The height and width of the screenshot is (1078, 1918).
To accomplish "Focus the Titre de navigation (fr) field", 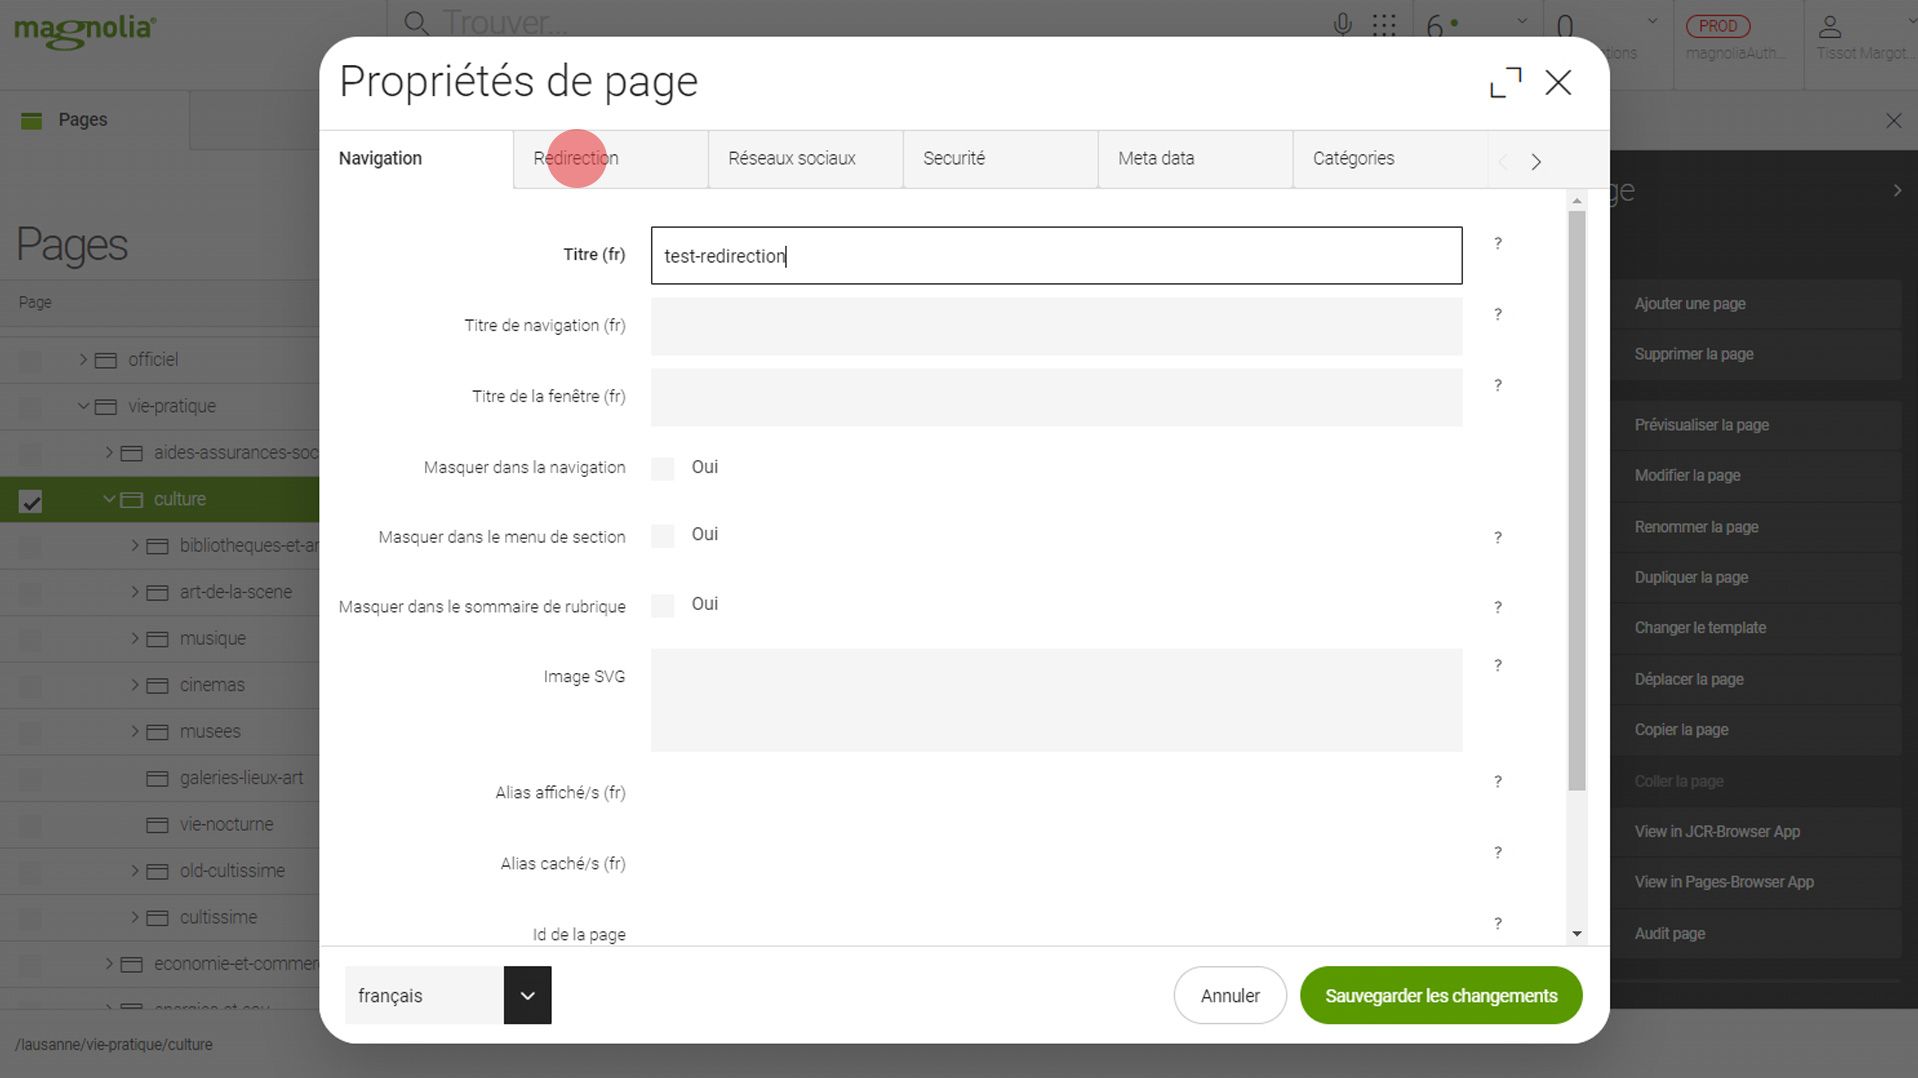I will [1056, 326].
